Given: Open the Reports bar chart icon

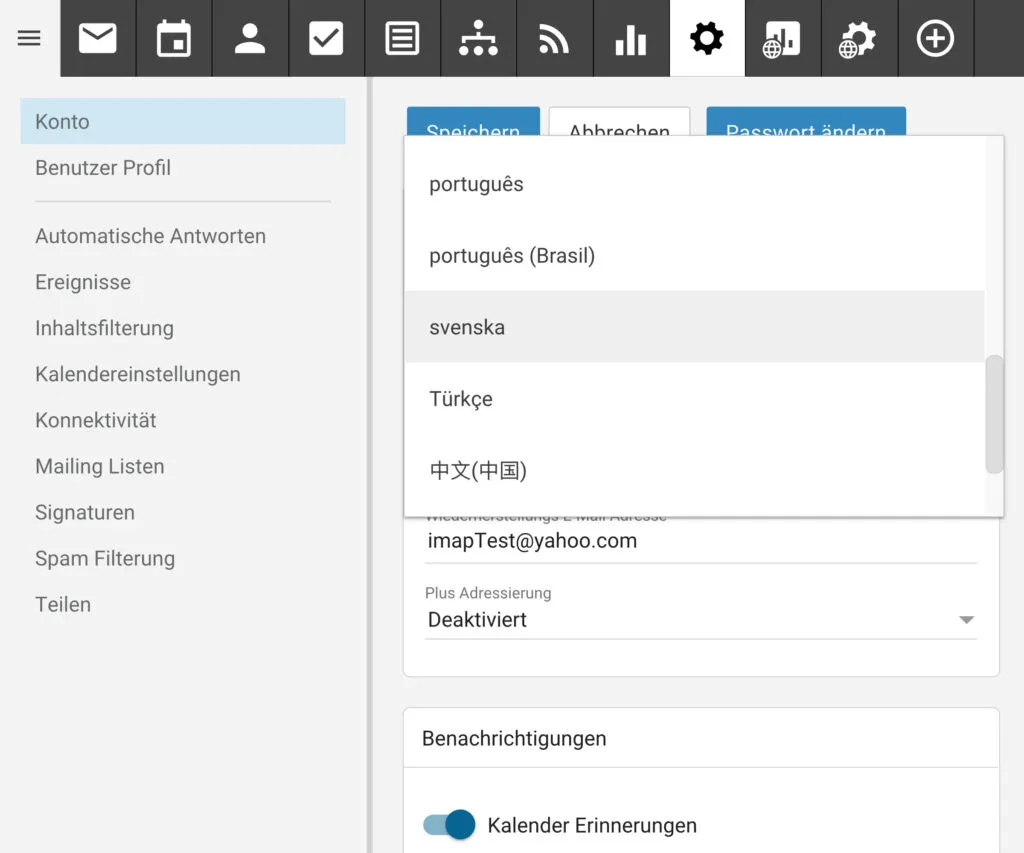Looking at the screenshot, I should pyautogui.click(x=630, y=39).
